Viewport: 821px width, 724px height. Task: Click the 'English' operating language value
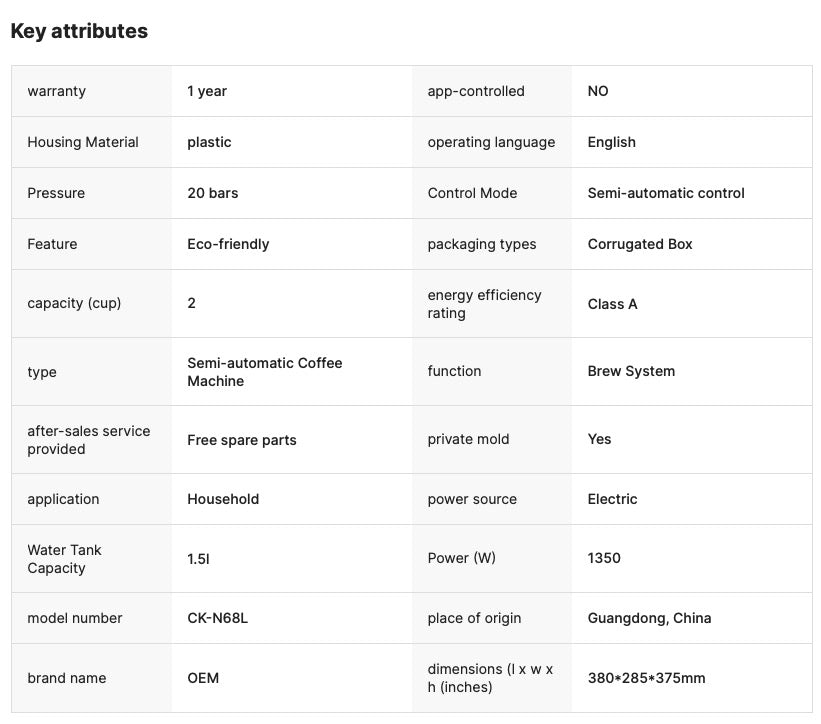pos(611,142)
